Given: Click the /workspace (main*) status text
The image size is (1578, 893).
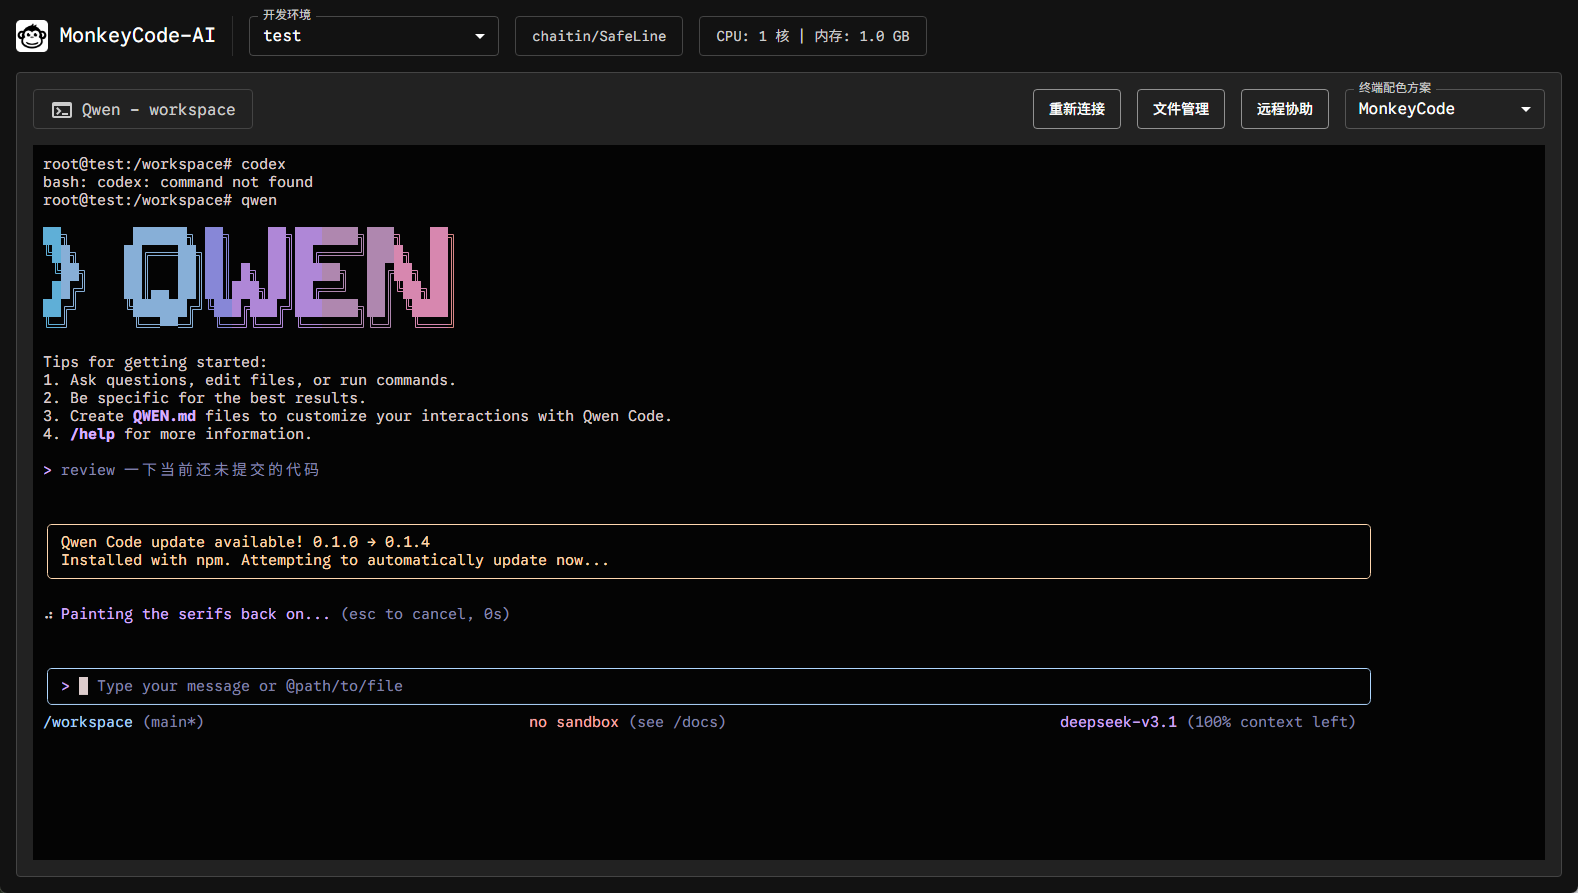Looking at the screenshot, I should pos(123,722).
